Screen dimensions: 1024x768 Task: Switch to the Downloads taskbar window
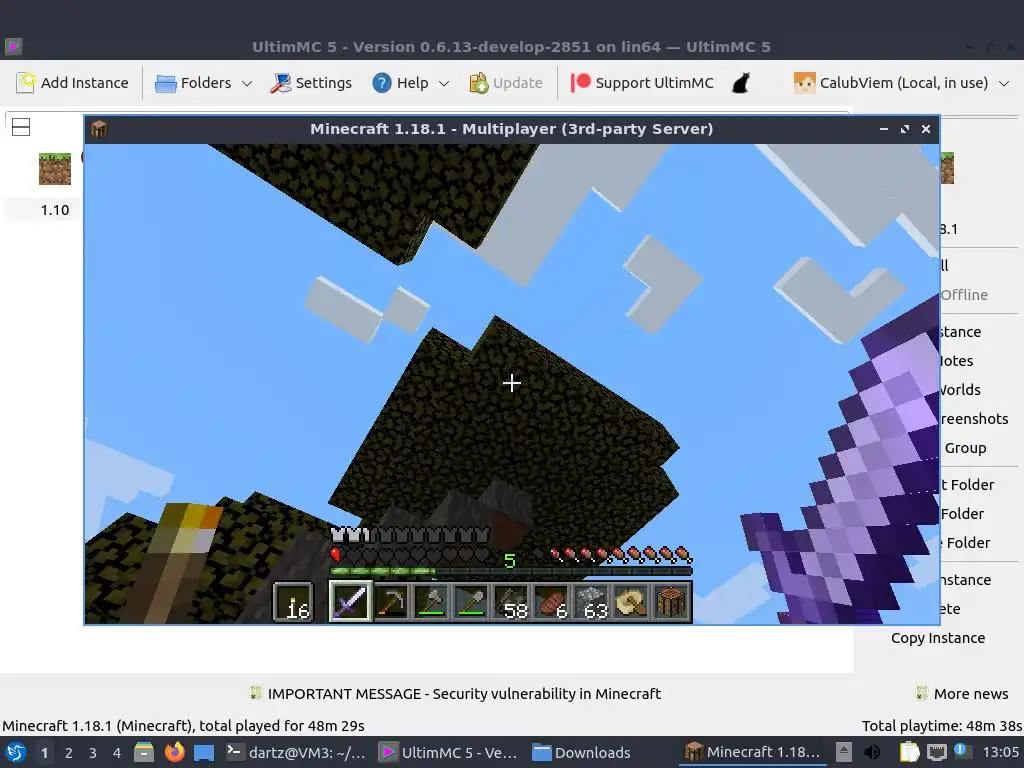point(581,752)
